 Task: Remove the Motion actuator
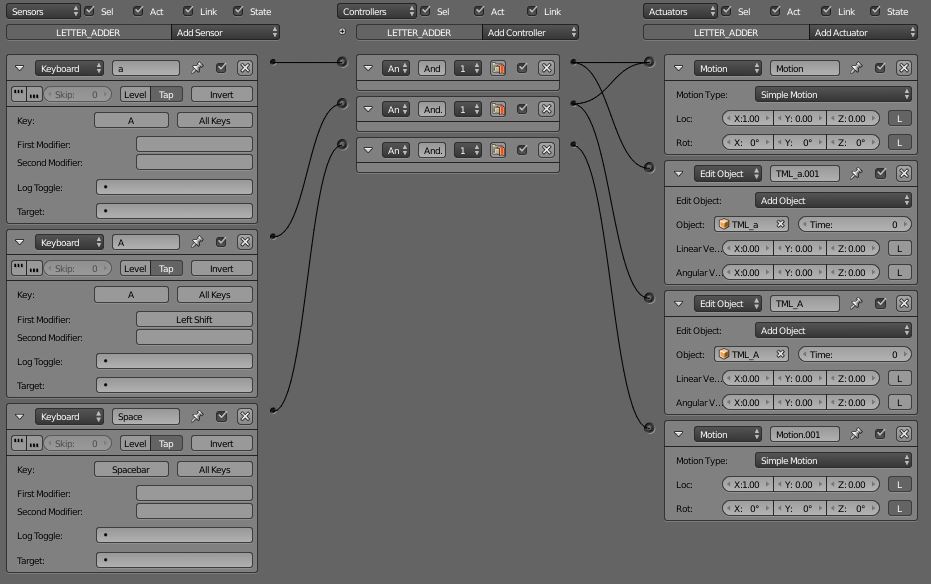tap(904, 68)
